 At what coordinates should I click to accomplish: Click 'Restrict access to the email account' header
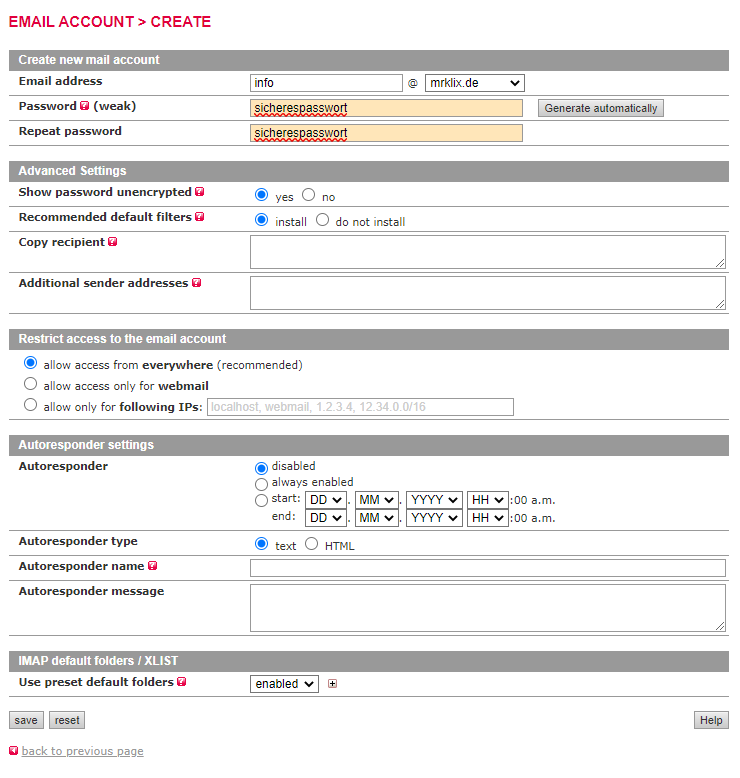(369, 339)
